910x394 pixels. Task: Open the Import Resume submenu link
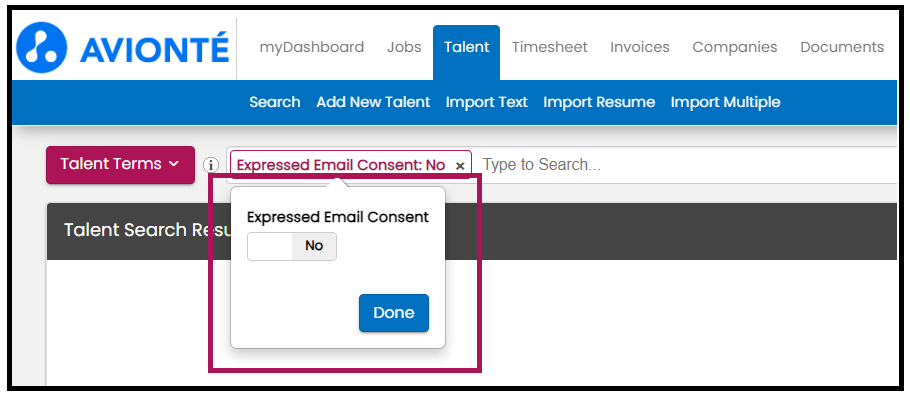click(599, 102)
